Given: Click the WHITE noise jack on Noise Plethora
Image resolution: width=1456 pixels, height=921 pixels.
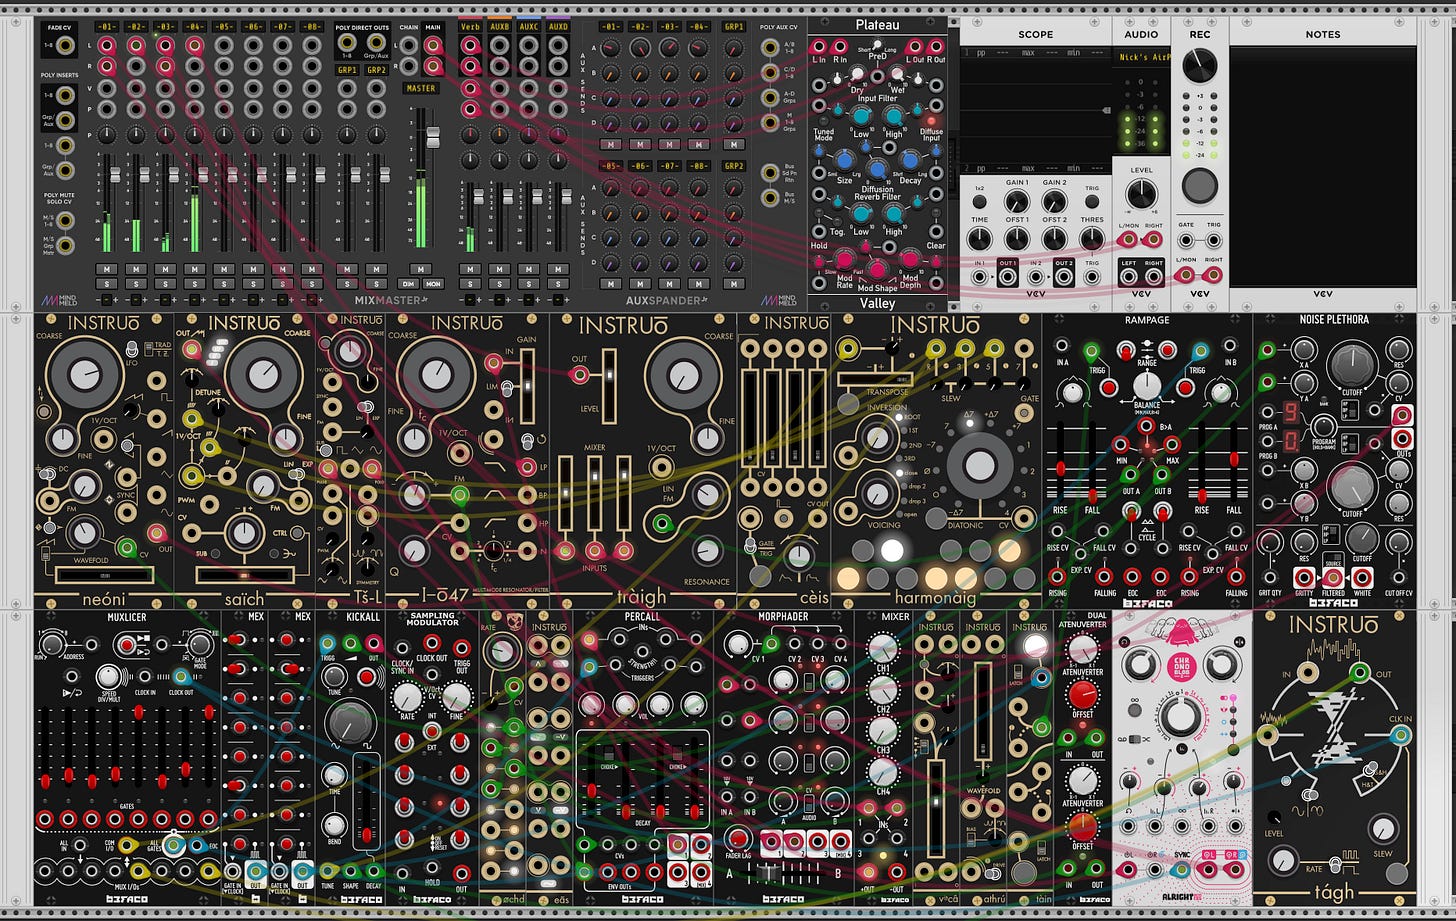Looking at the screenshot, I should coord(1362,577).
